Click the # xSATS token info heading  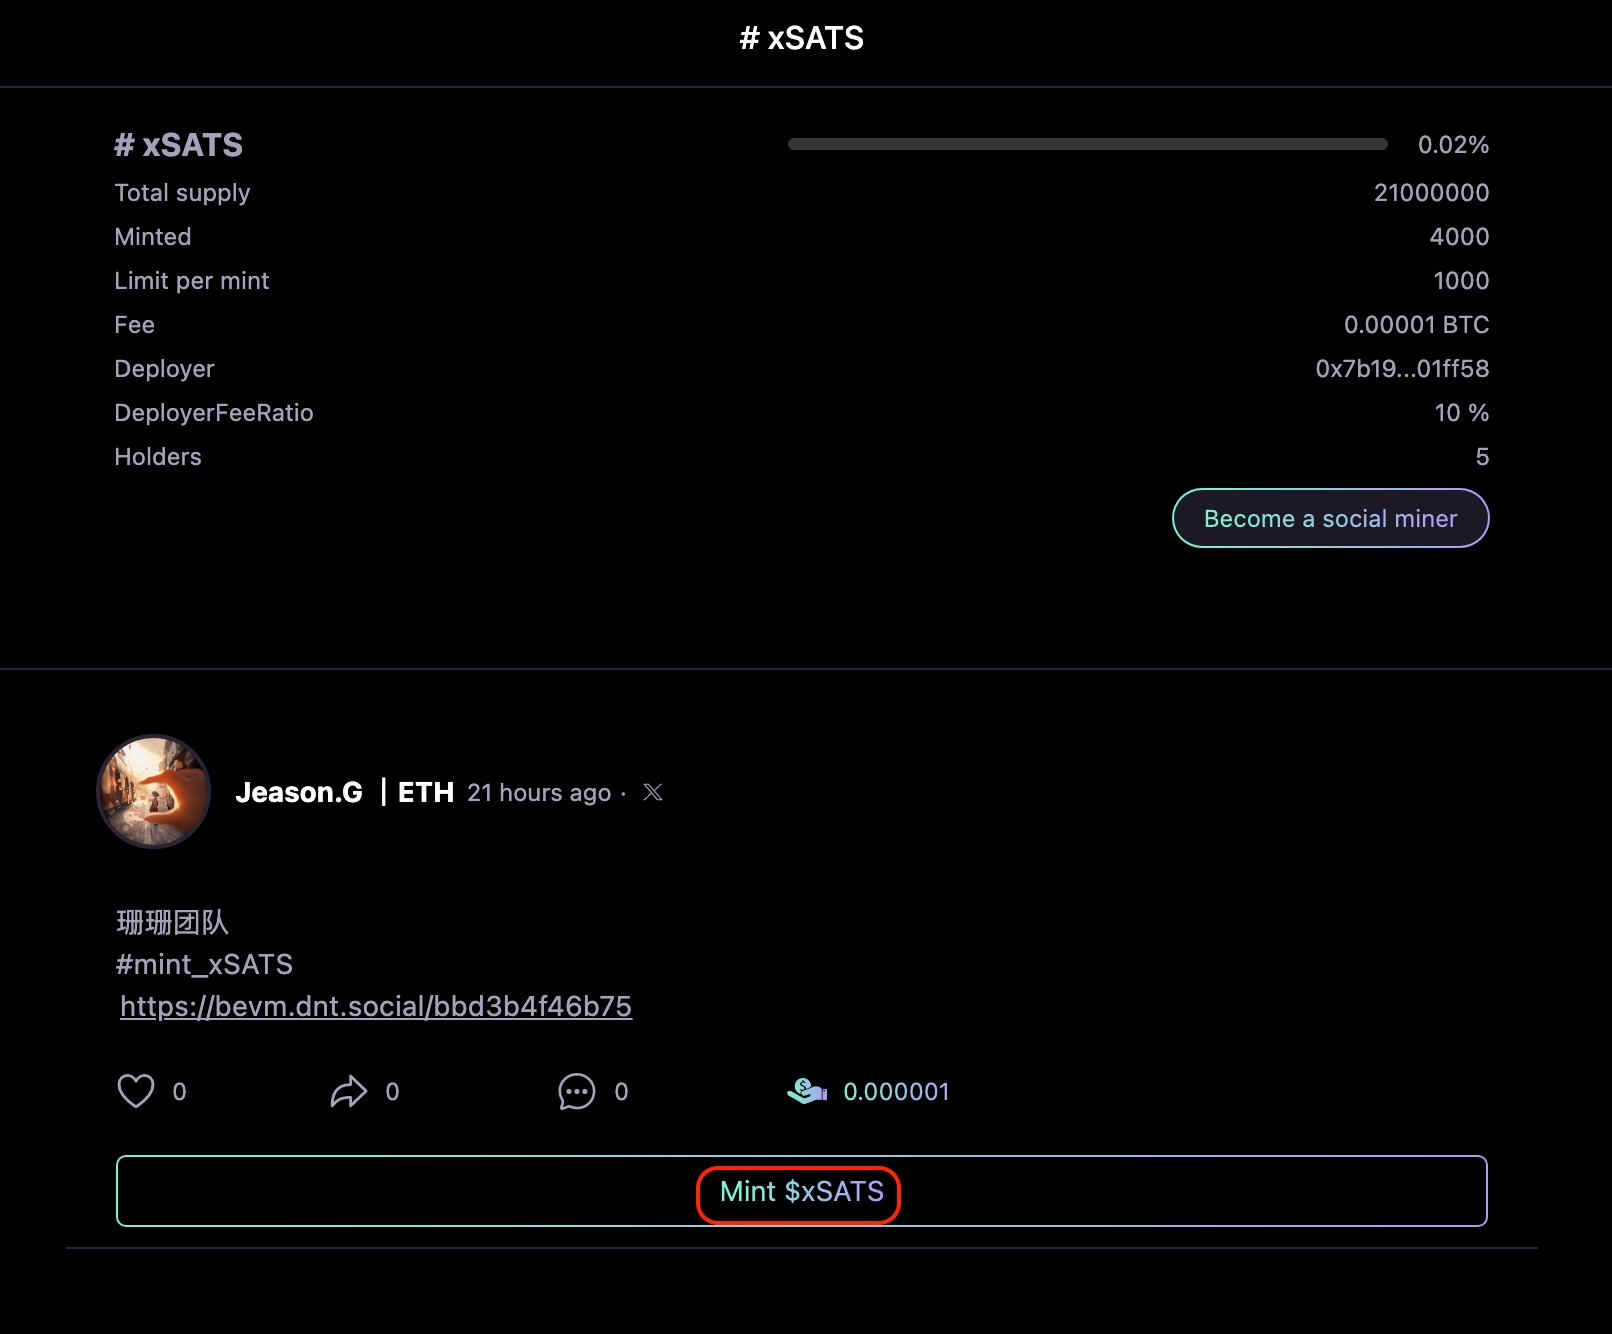click(x=178, y=145)
